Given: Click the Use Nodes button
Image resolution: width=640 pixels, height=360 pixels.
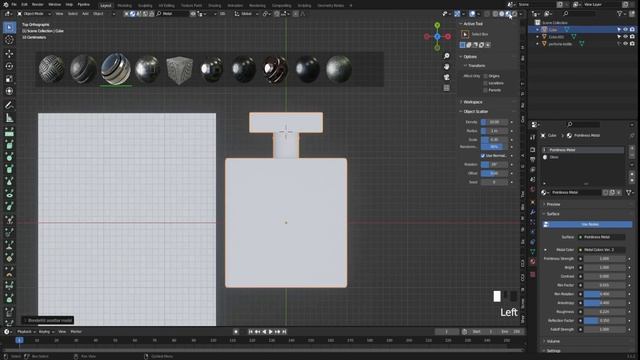Looking at the screenshot, I should tap(587, 224).
